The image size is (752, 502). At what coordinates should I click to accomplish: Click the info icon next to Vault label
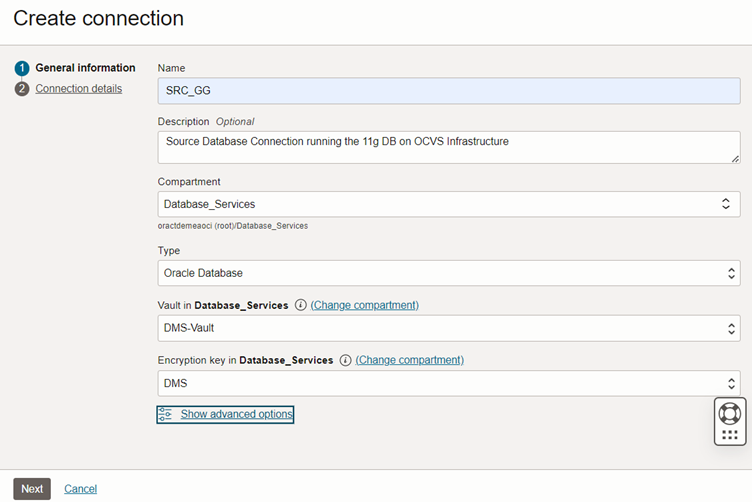(x=300, y=305)
